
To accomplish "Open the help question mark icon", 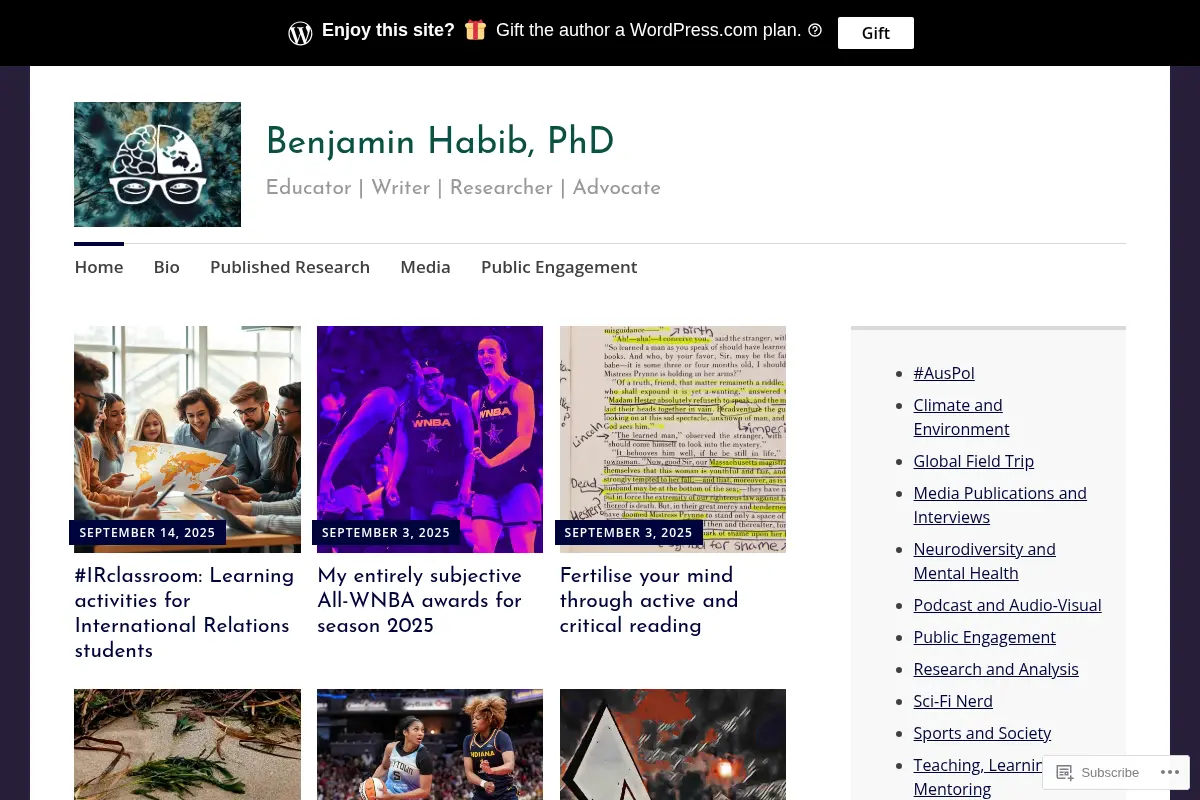I will (x=815, y=30).
